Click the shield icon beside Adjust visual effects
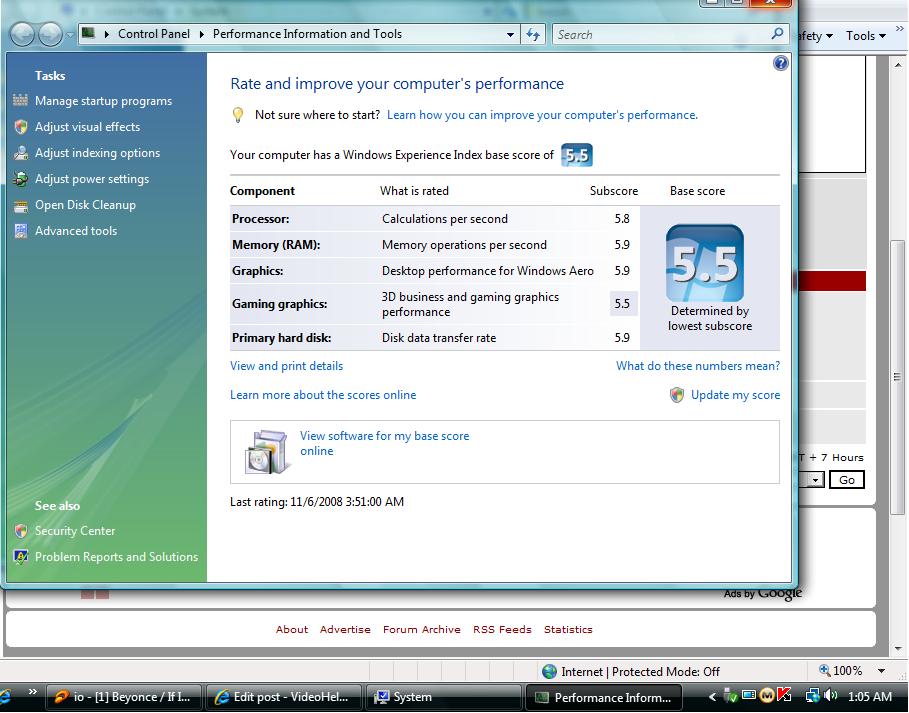 tap(21, 127)
